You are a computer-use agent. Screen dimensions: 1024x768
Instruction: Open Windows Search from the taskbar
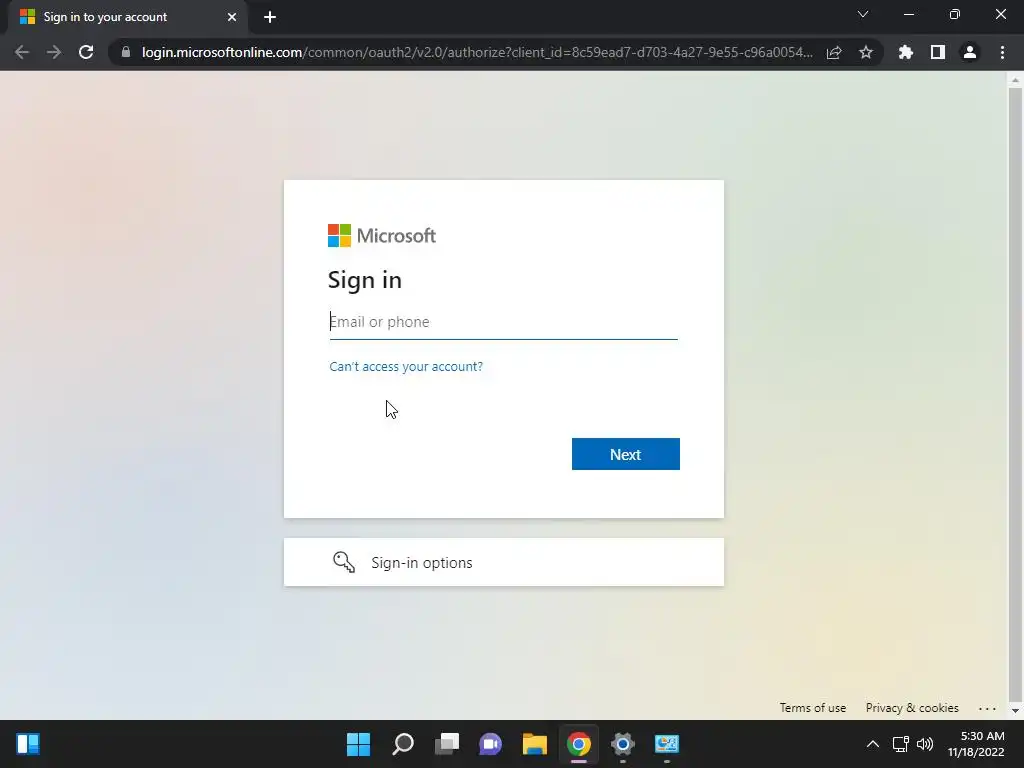pyautogui.click(x=403, y=744)
